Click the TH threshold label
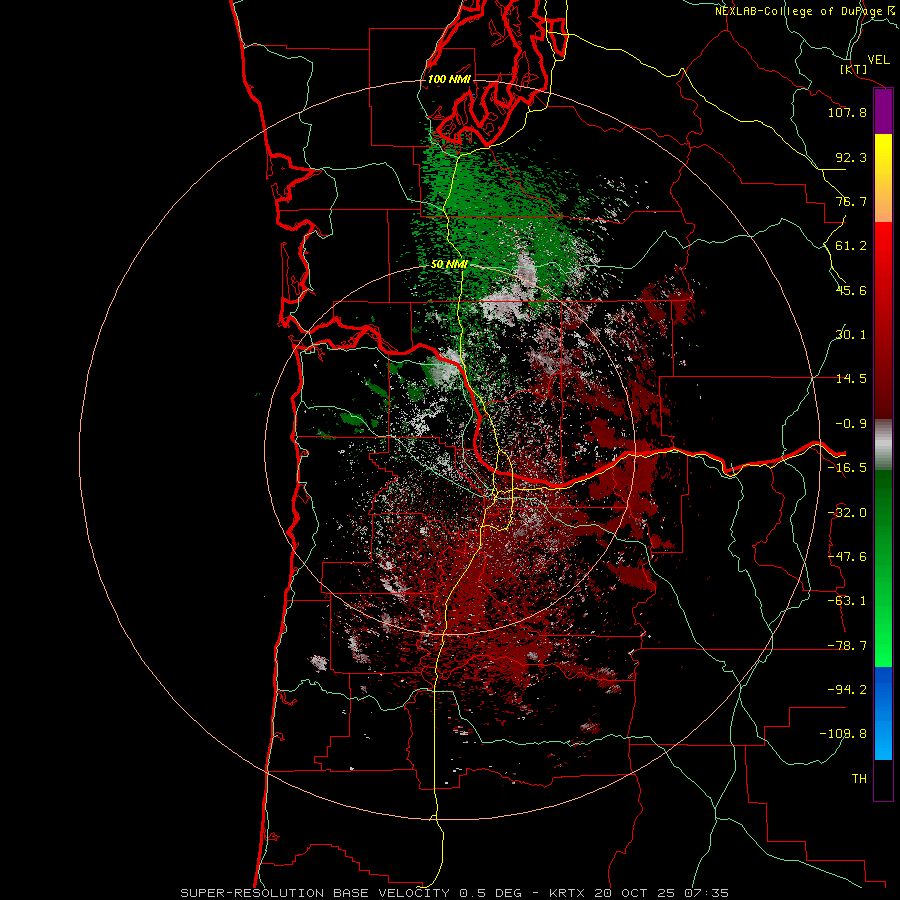The image size is (900, 900). coord(859,778)
